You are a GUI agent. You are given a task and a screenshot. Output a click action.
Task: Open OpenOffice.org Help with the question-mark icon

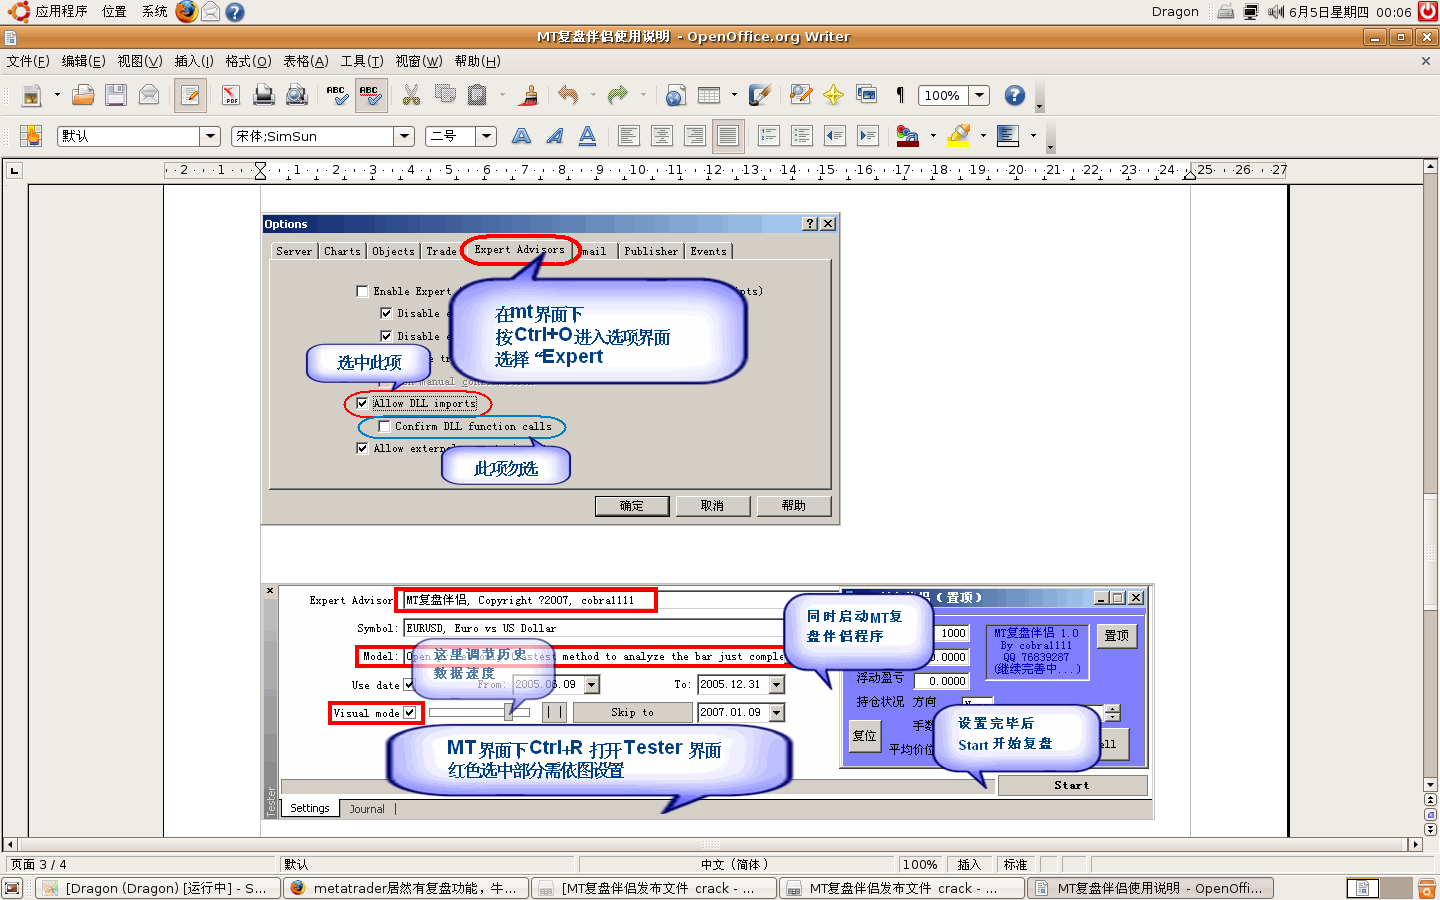point(1015,95)
